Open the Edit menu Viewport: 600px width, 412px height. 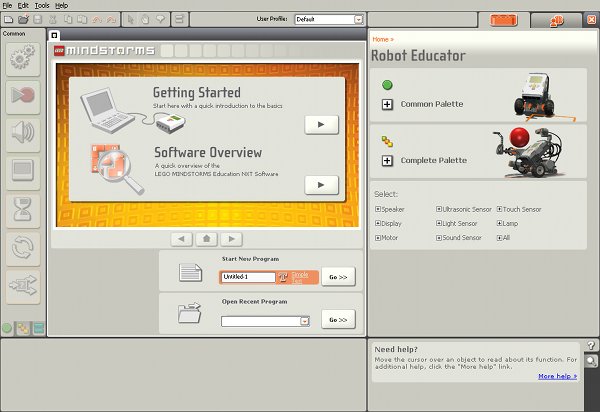(x=23, y=5)
